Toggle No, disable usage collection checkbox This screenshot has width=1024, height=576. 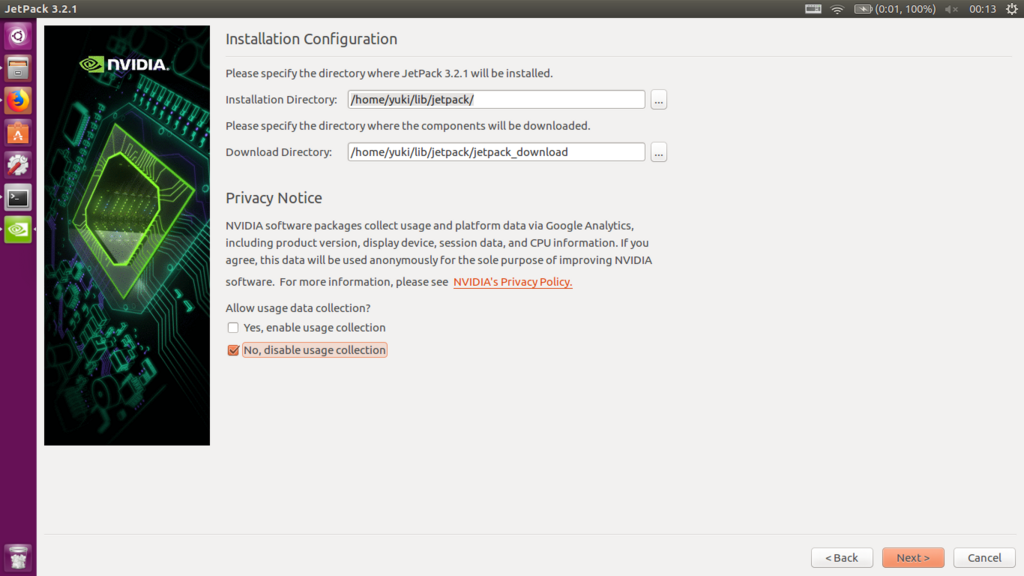point(233,350)
